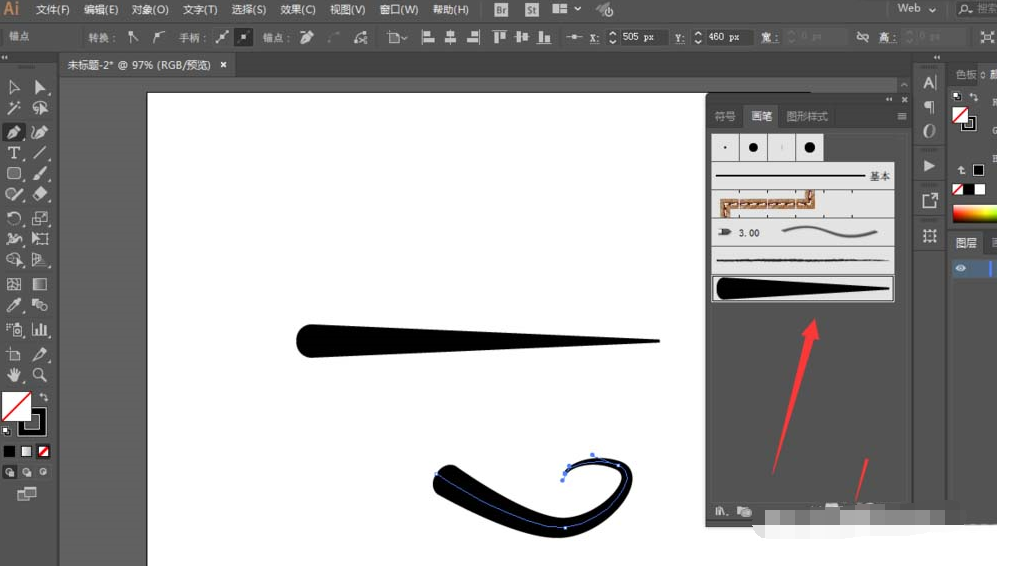Select the Zoom magnifier tool
This screenshot has width=1017, height=566.
40,375
